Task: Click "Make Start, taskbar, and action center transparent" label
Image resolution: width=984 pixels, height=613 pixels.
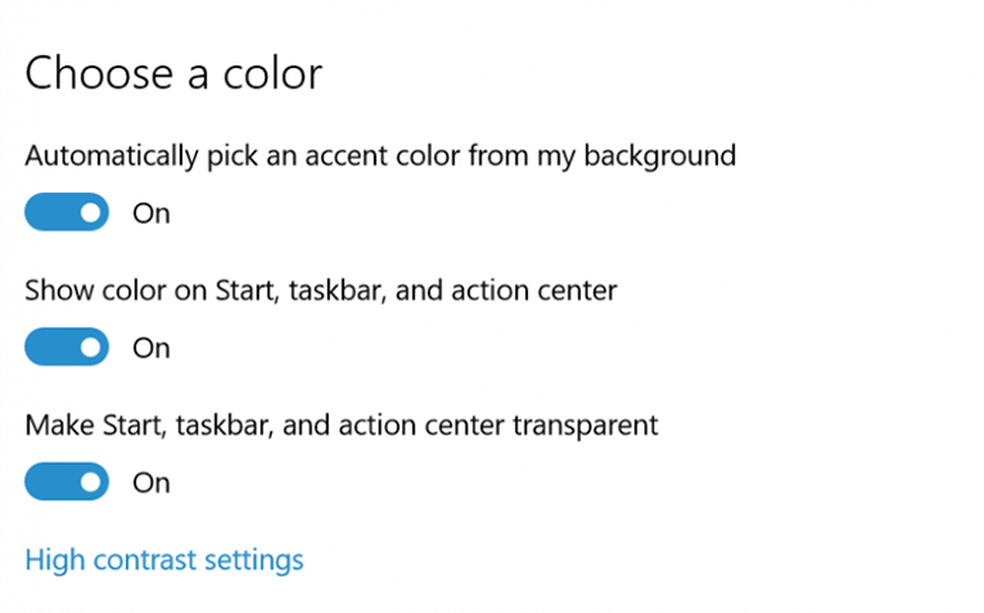Action: [x=341, y=425]
